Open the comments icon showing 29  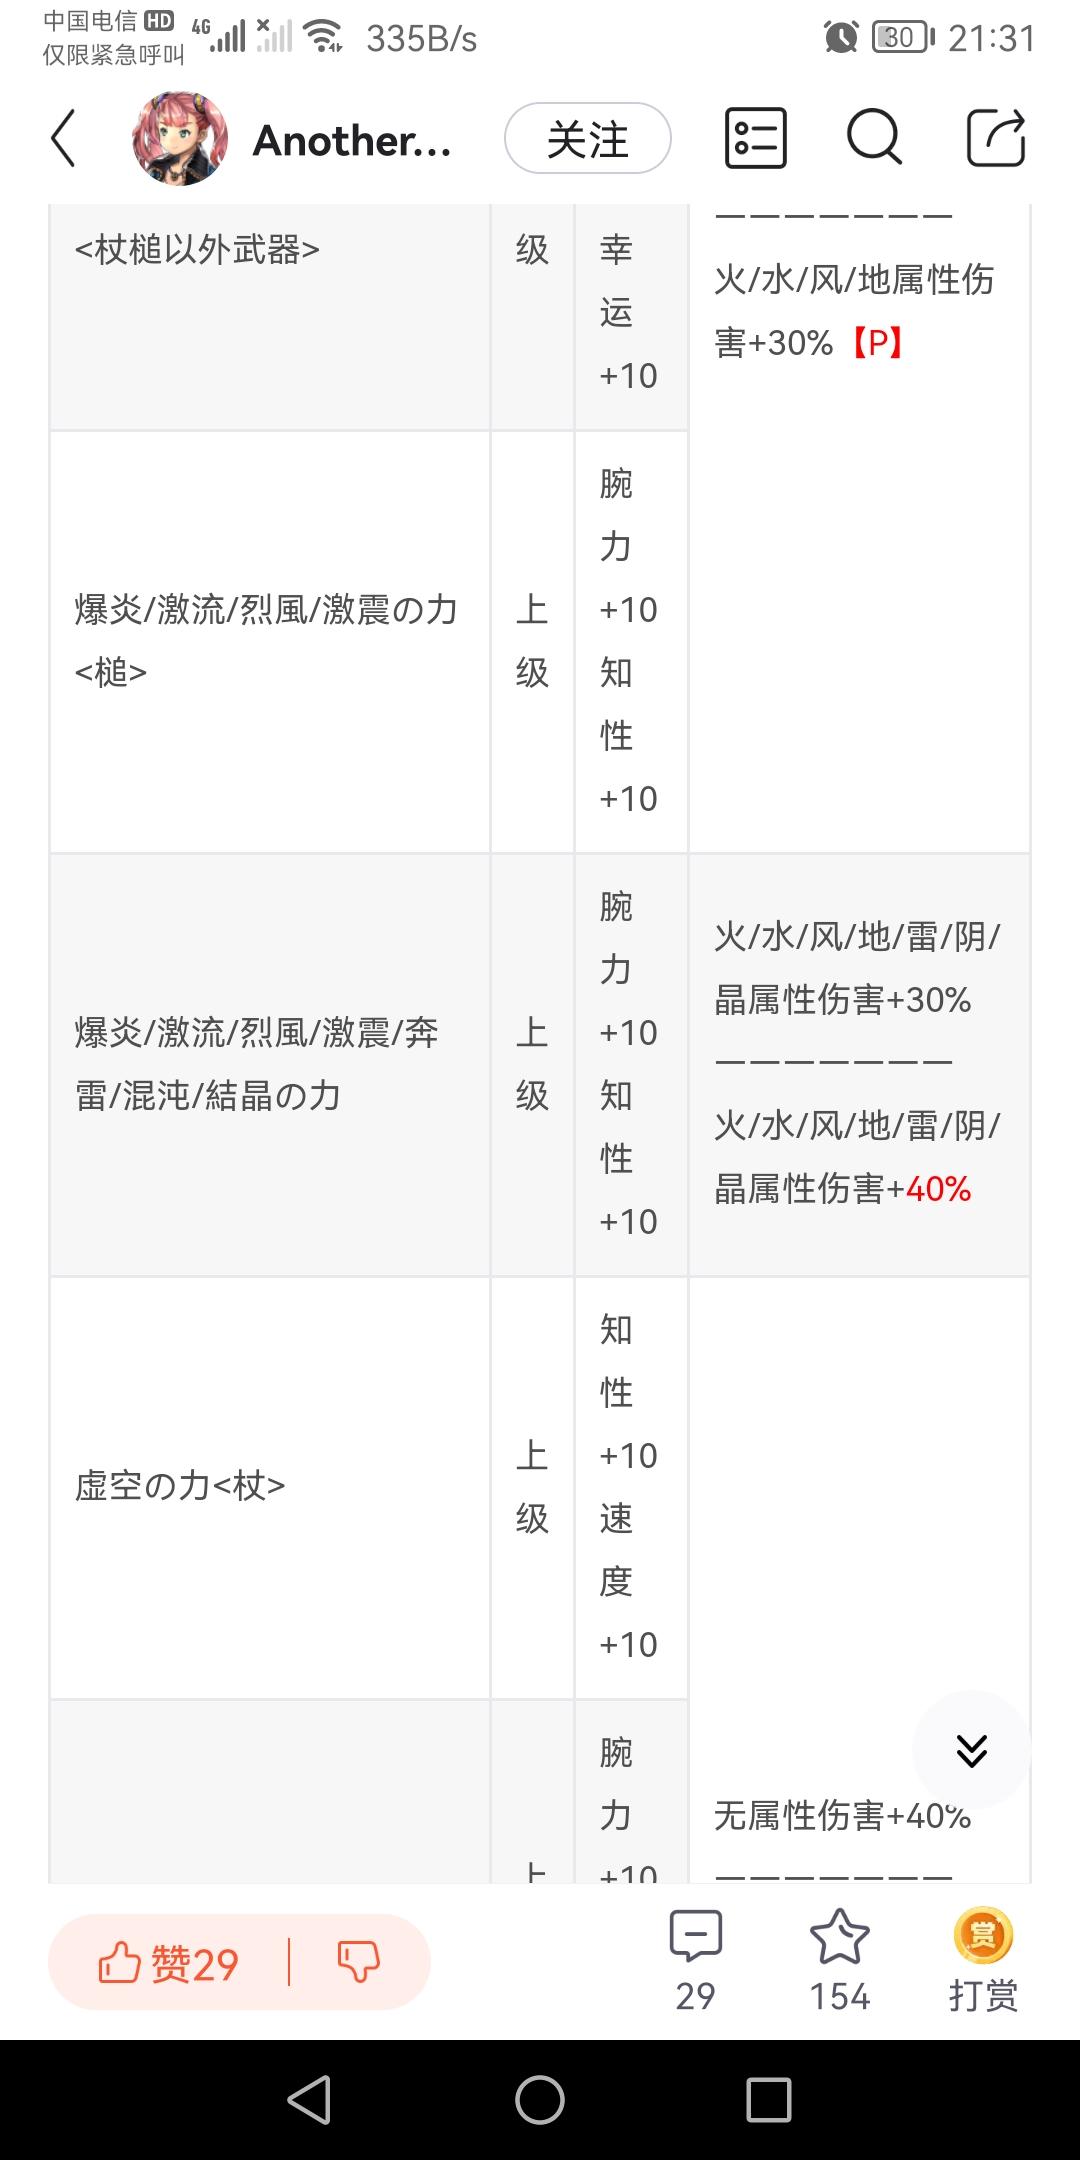click(x=695, y=1961)
